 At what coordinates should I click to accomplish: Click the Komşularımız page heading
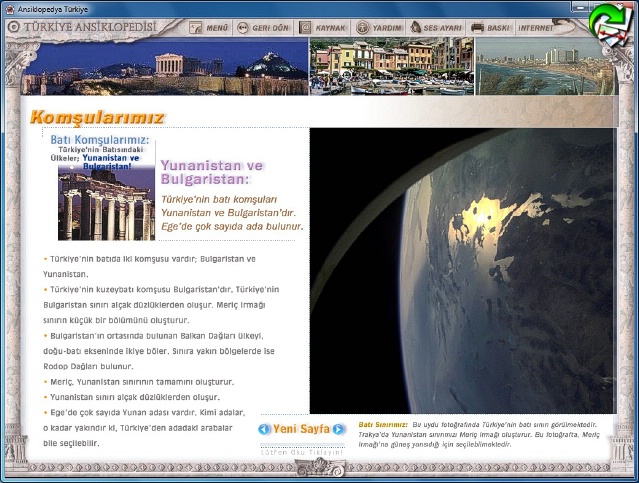click(x=98, y=116)
